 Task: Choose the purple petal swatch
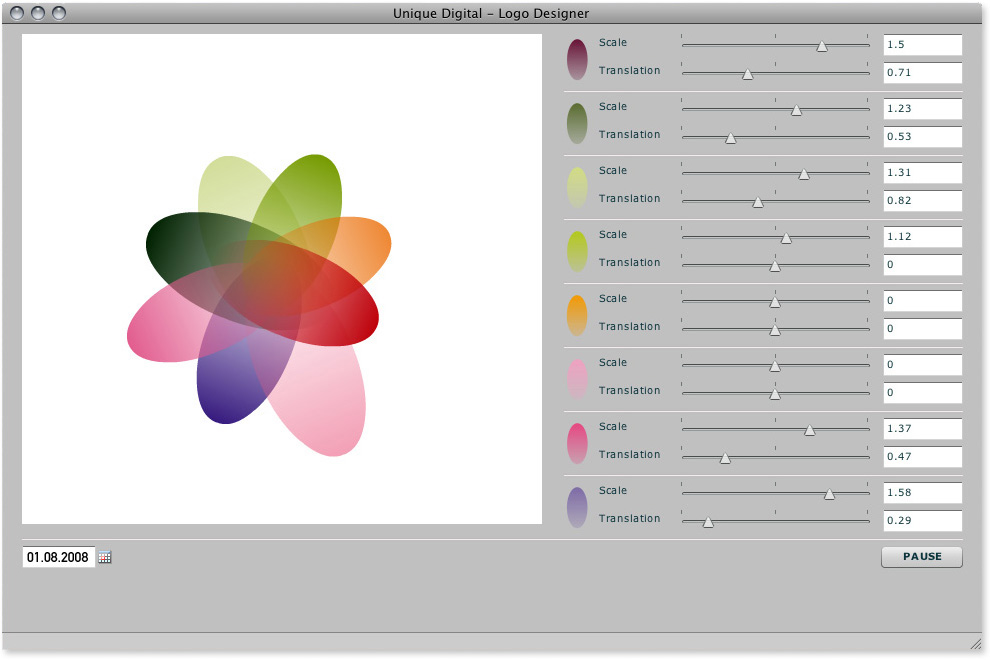pos(577,507)
